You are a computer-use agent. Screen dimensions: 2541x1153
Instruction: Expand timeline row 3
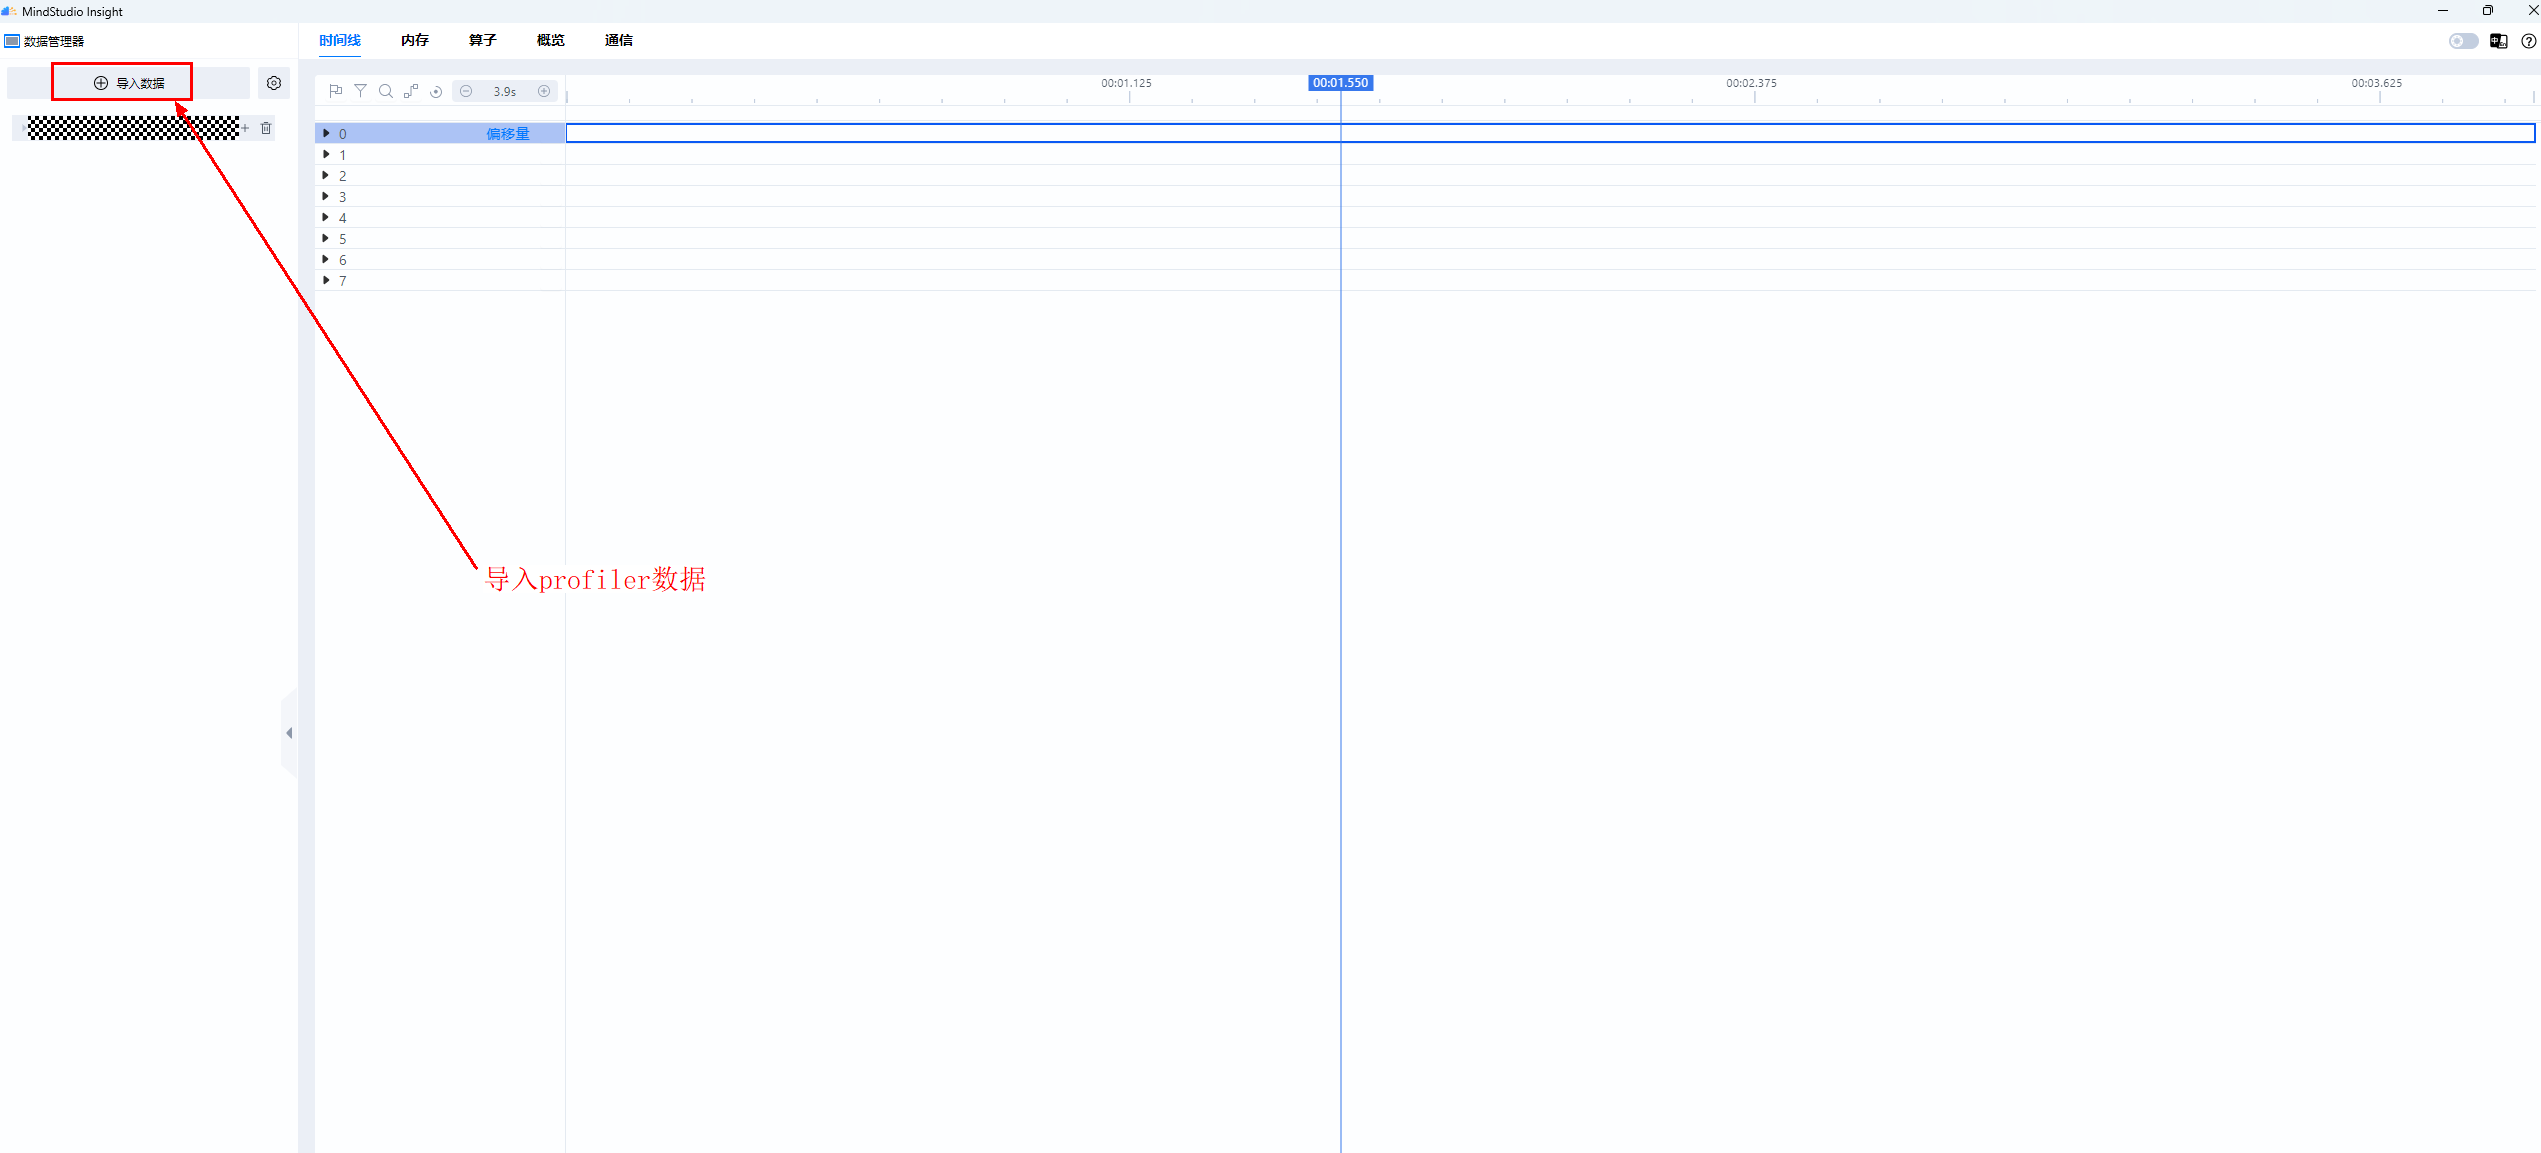click(326, 196)
